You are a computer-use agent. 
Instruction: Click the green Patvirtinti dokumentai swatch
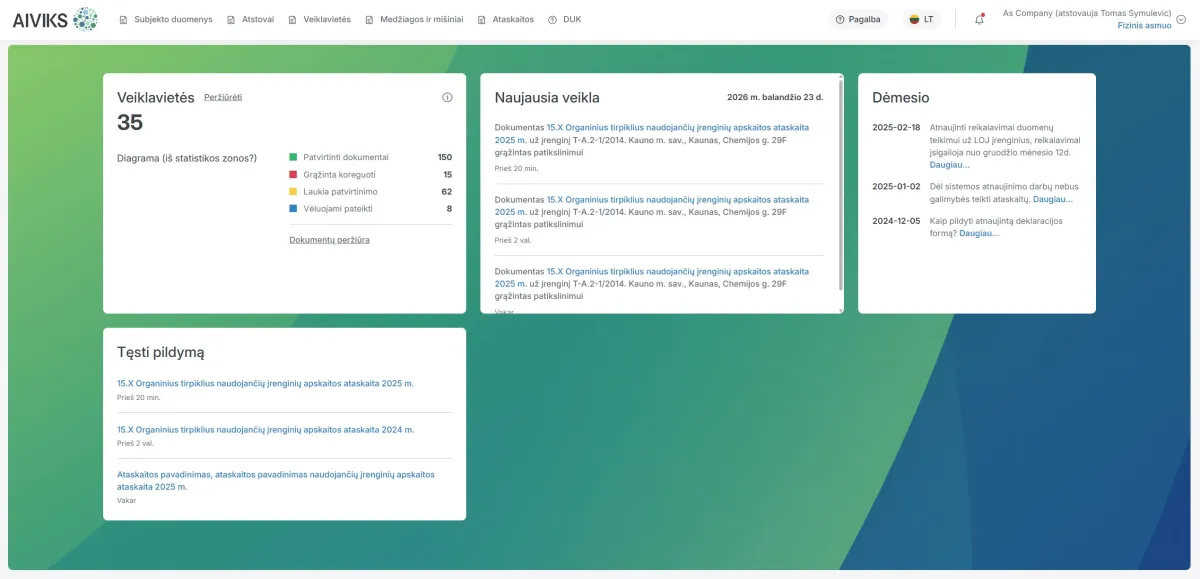pyautogui.click(x=293, y=157)
